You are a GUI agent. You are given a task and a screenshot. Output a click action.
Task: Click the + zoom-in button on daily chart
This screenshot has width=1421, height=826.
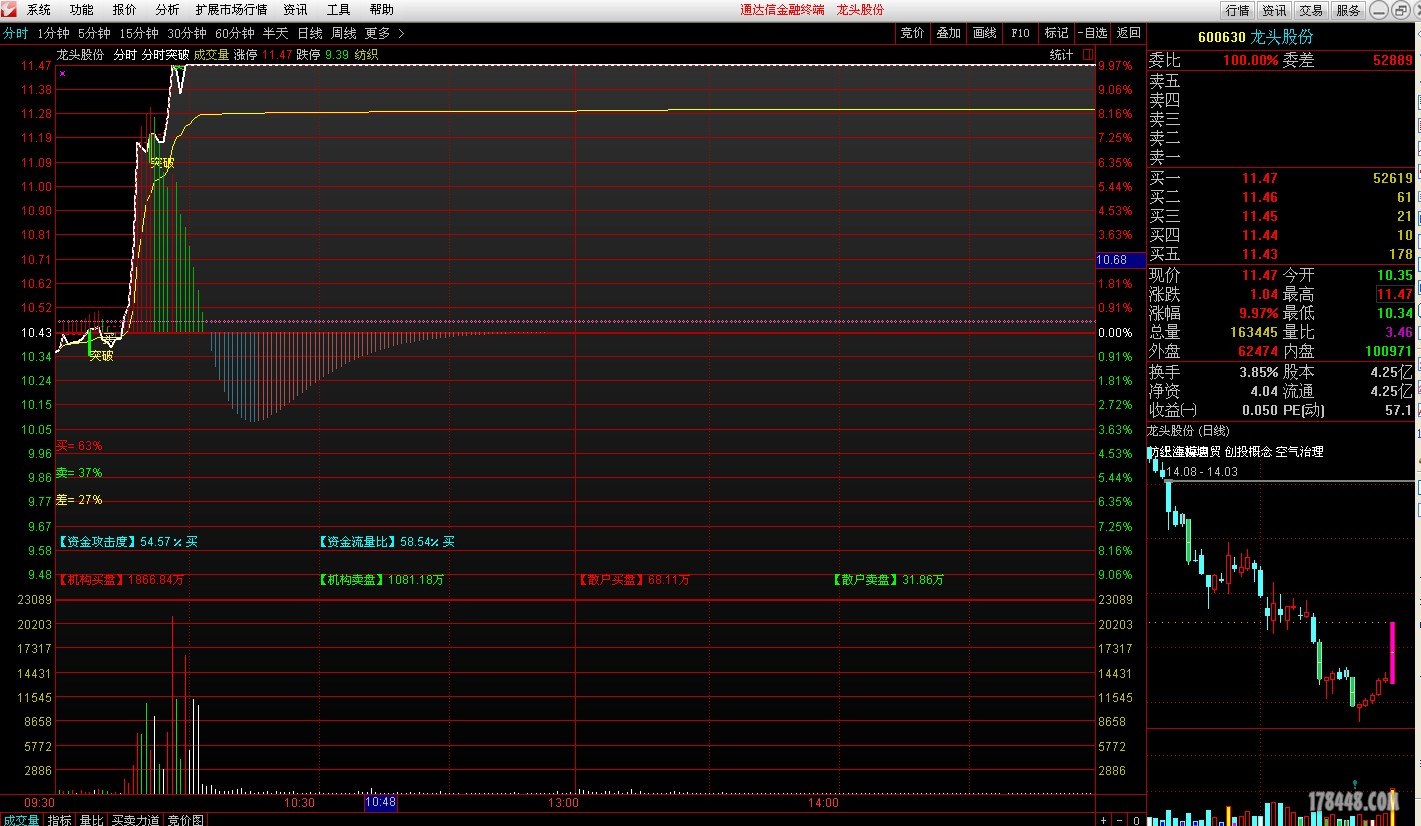tap(1105, 820)
